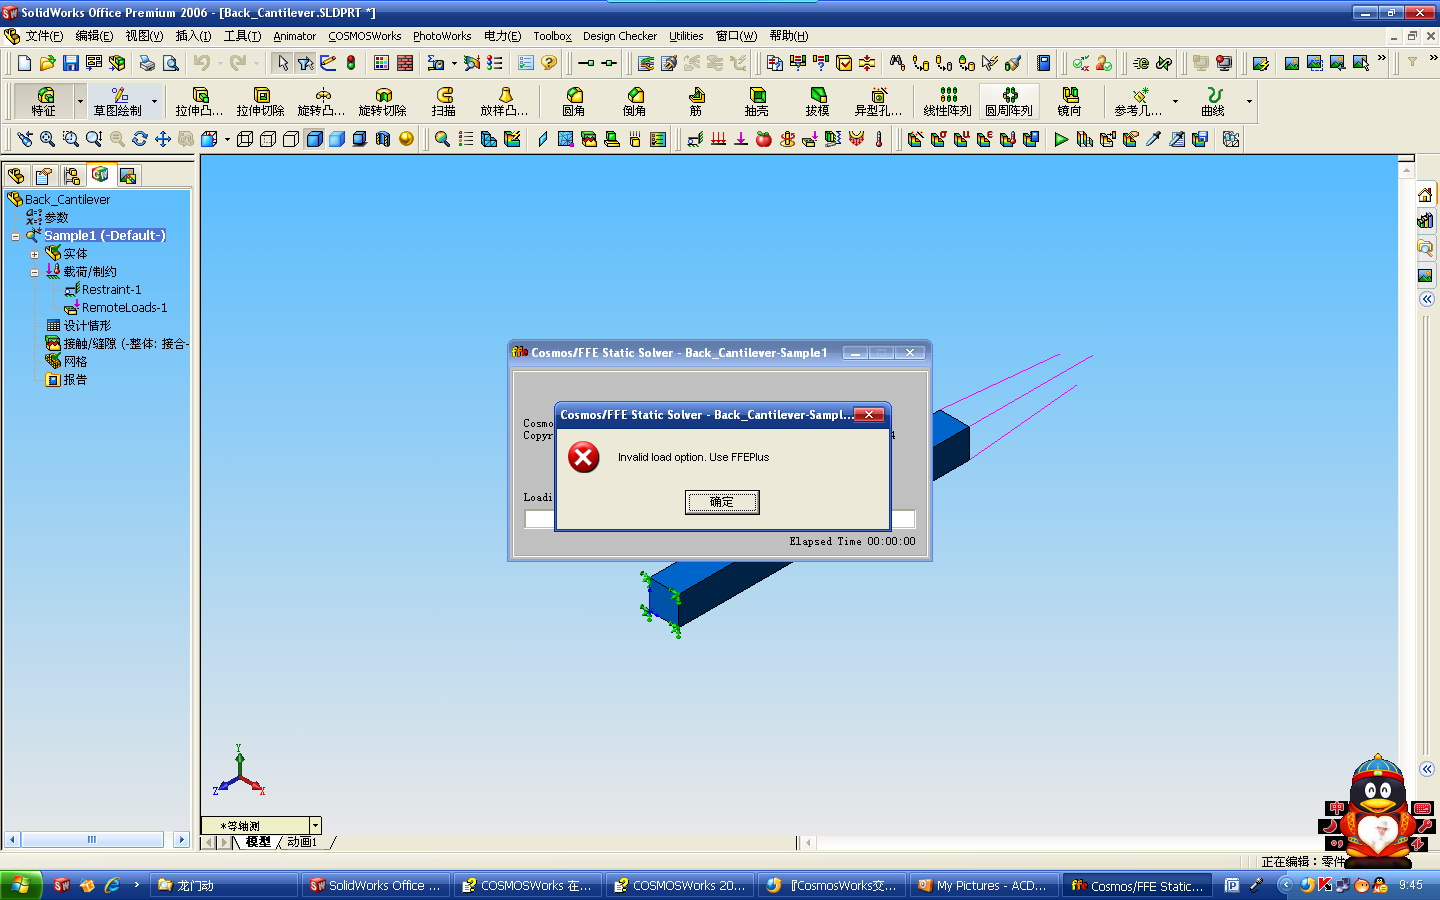
Task: Switch to the 动画1 bottom tab
Action: tap(302, 842)
